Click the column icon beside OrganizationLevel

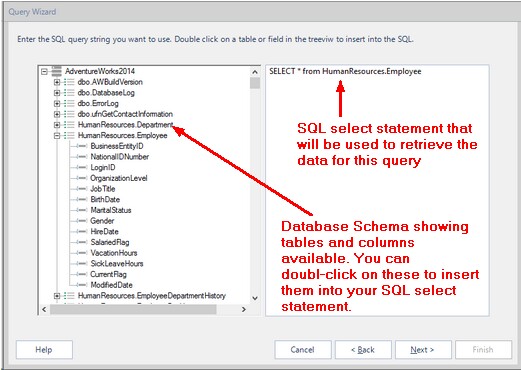click(82, 178)
